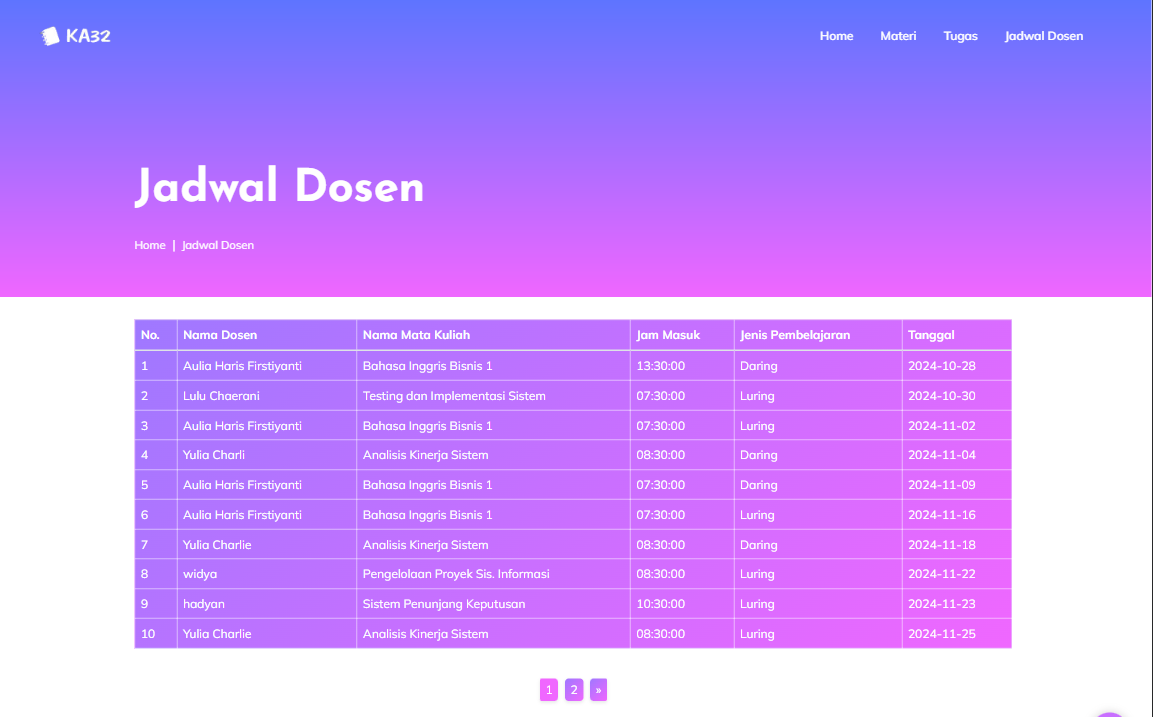Click the KA32 notebook logo icon
This screenshot has height=717, width=1153.
(50, 35)
